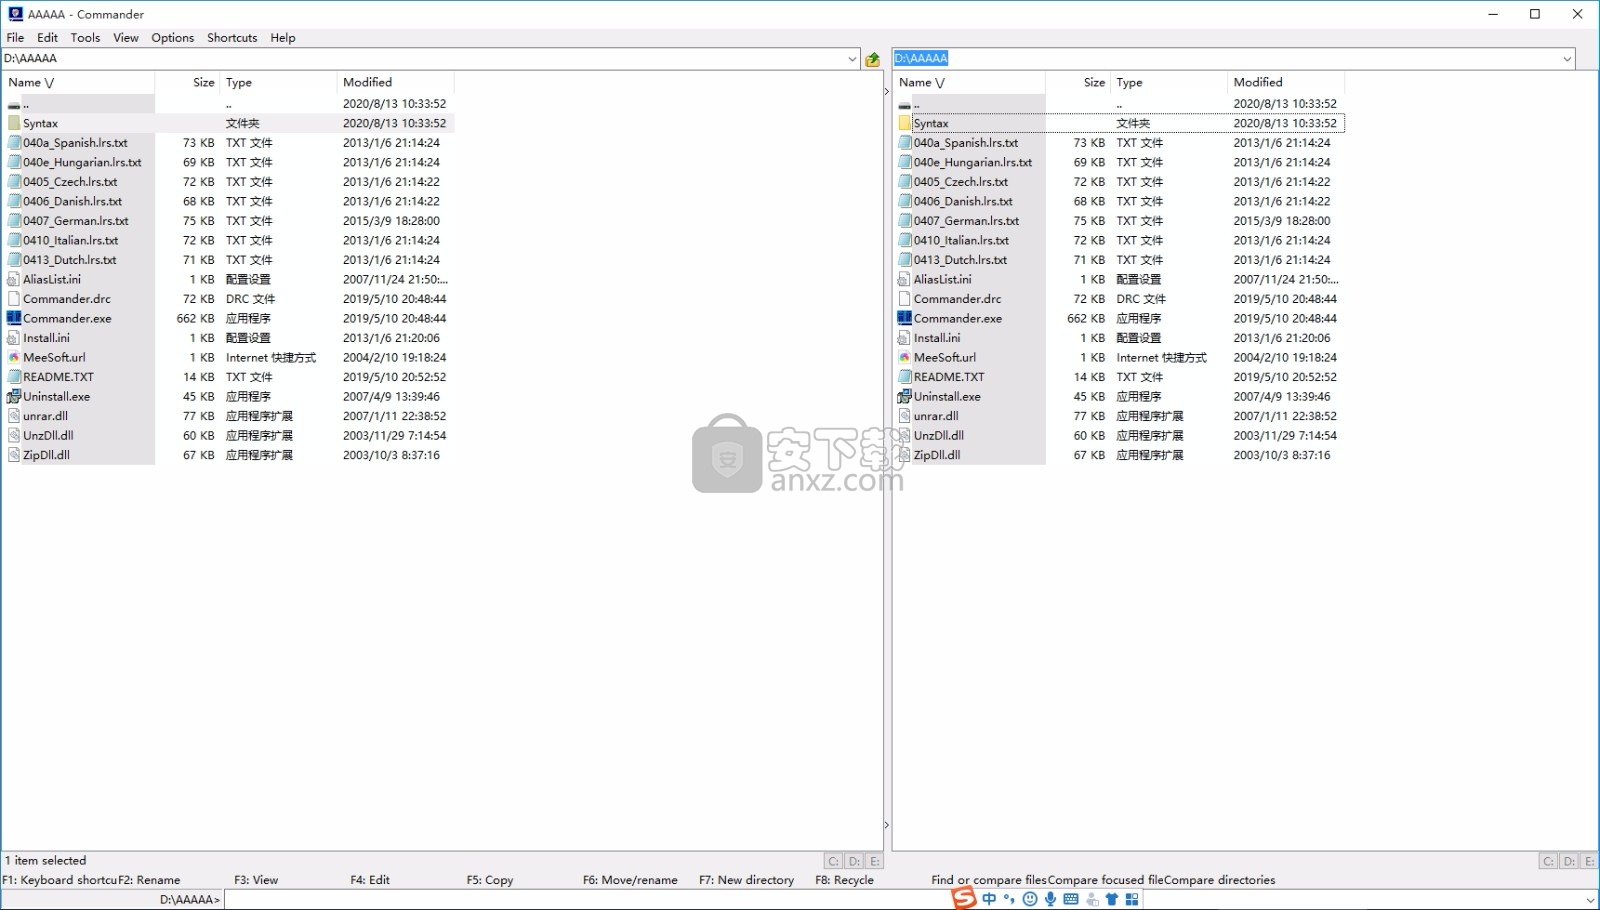Click Syntax folder icon in right panel
Screen dimensions: 1600x910
[x=905, y=123]
